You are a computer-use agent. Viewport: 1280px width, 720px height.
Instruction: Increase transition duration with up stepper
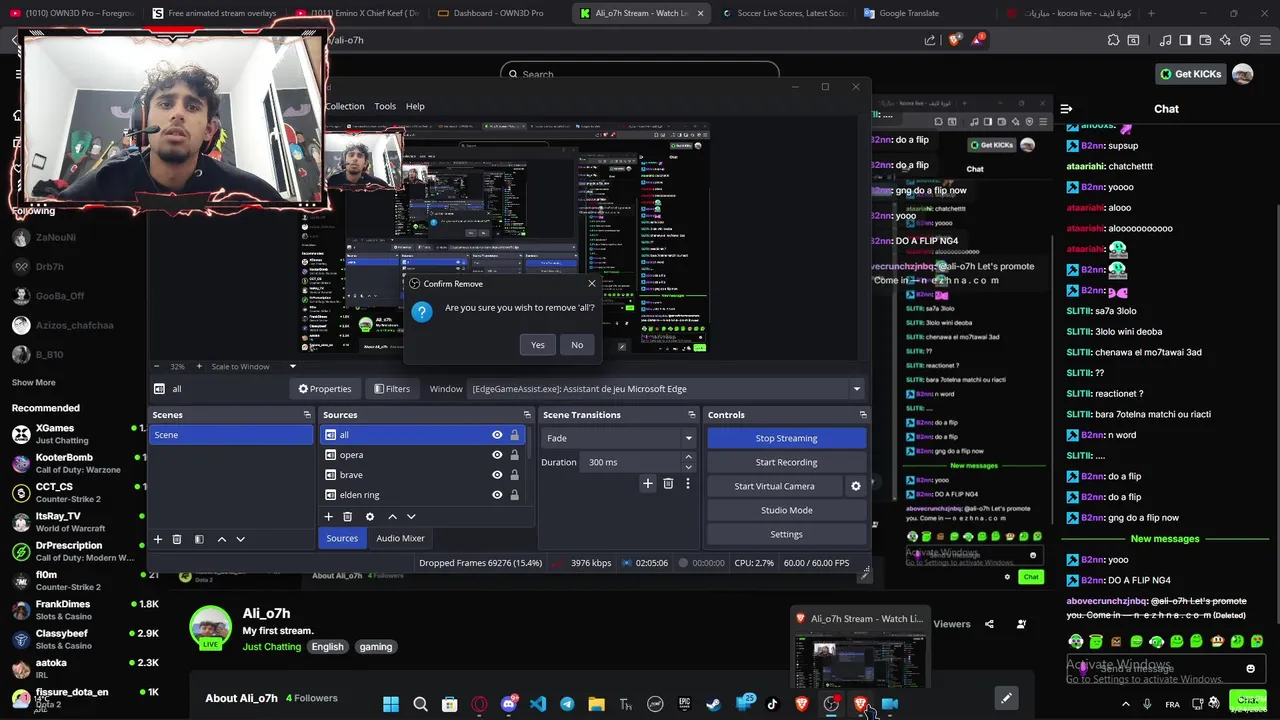click(x=688, y=458)
